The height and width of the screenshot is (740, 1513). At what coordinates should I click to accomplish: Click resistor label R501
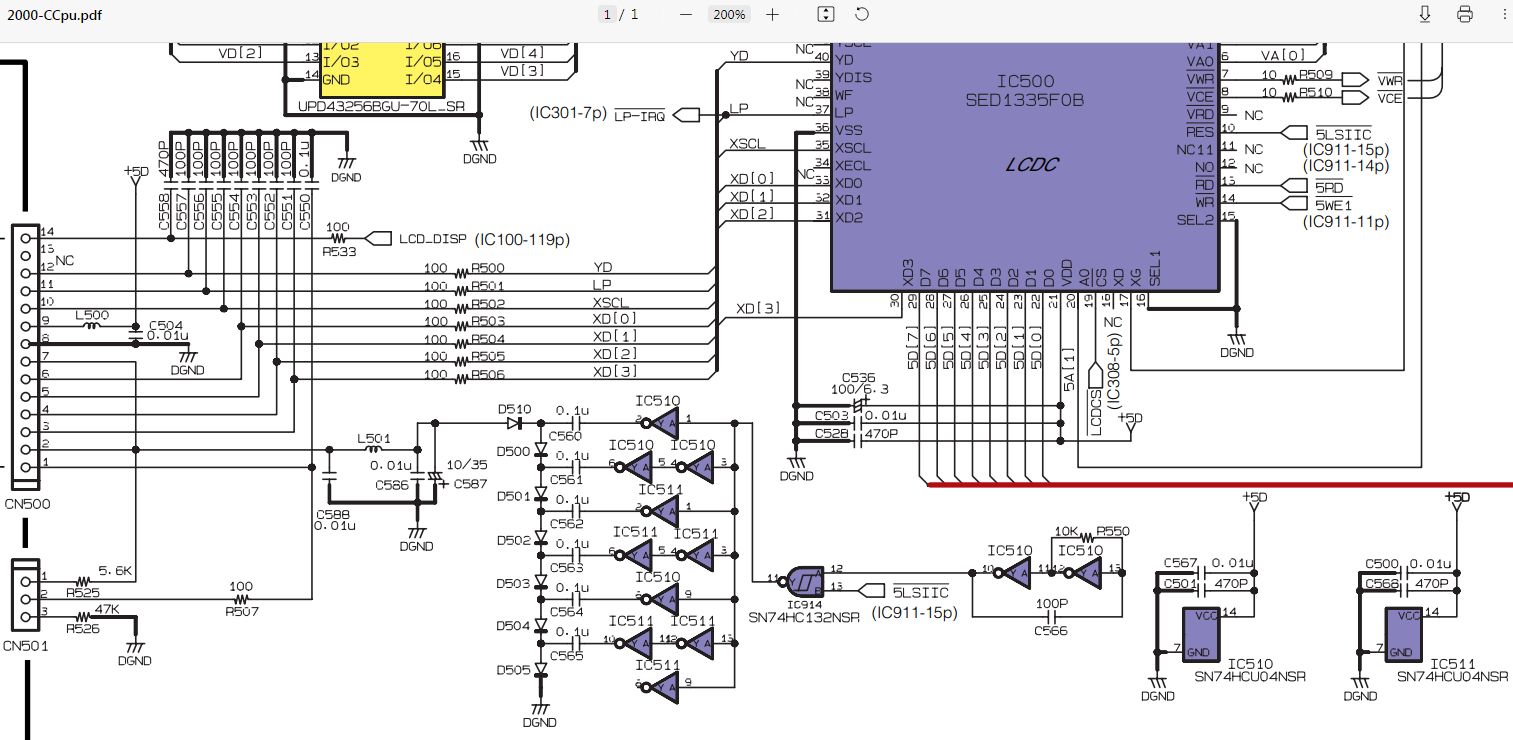pyautogui.click(x=487, y=286)
